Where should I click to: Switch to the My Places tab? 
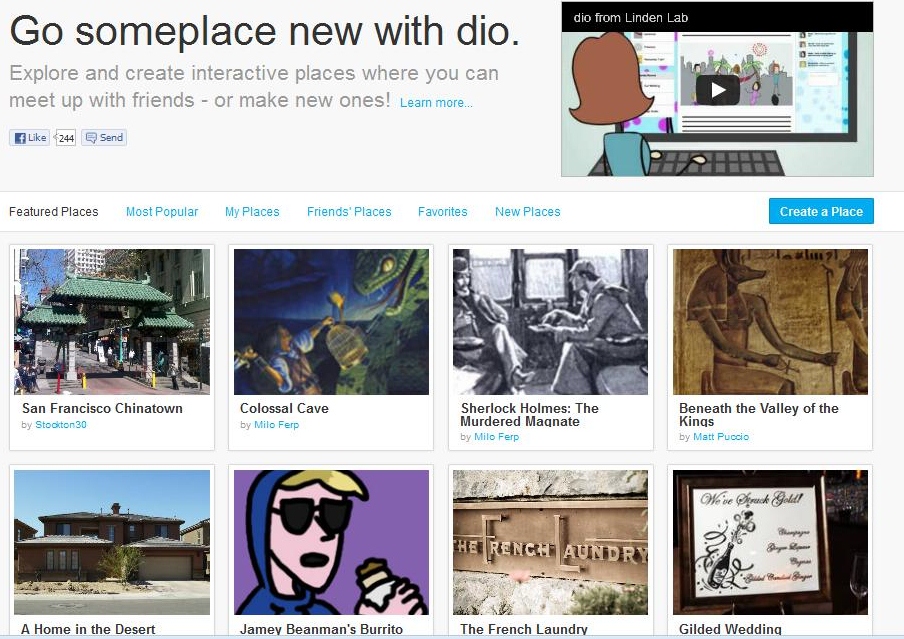252,212
